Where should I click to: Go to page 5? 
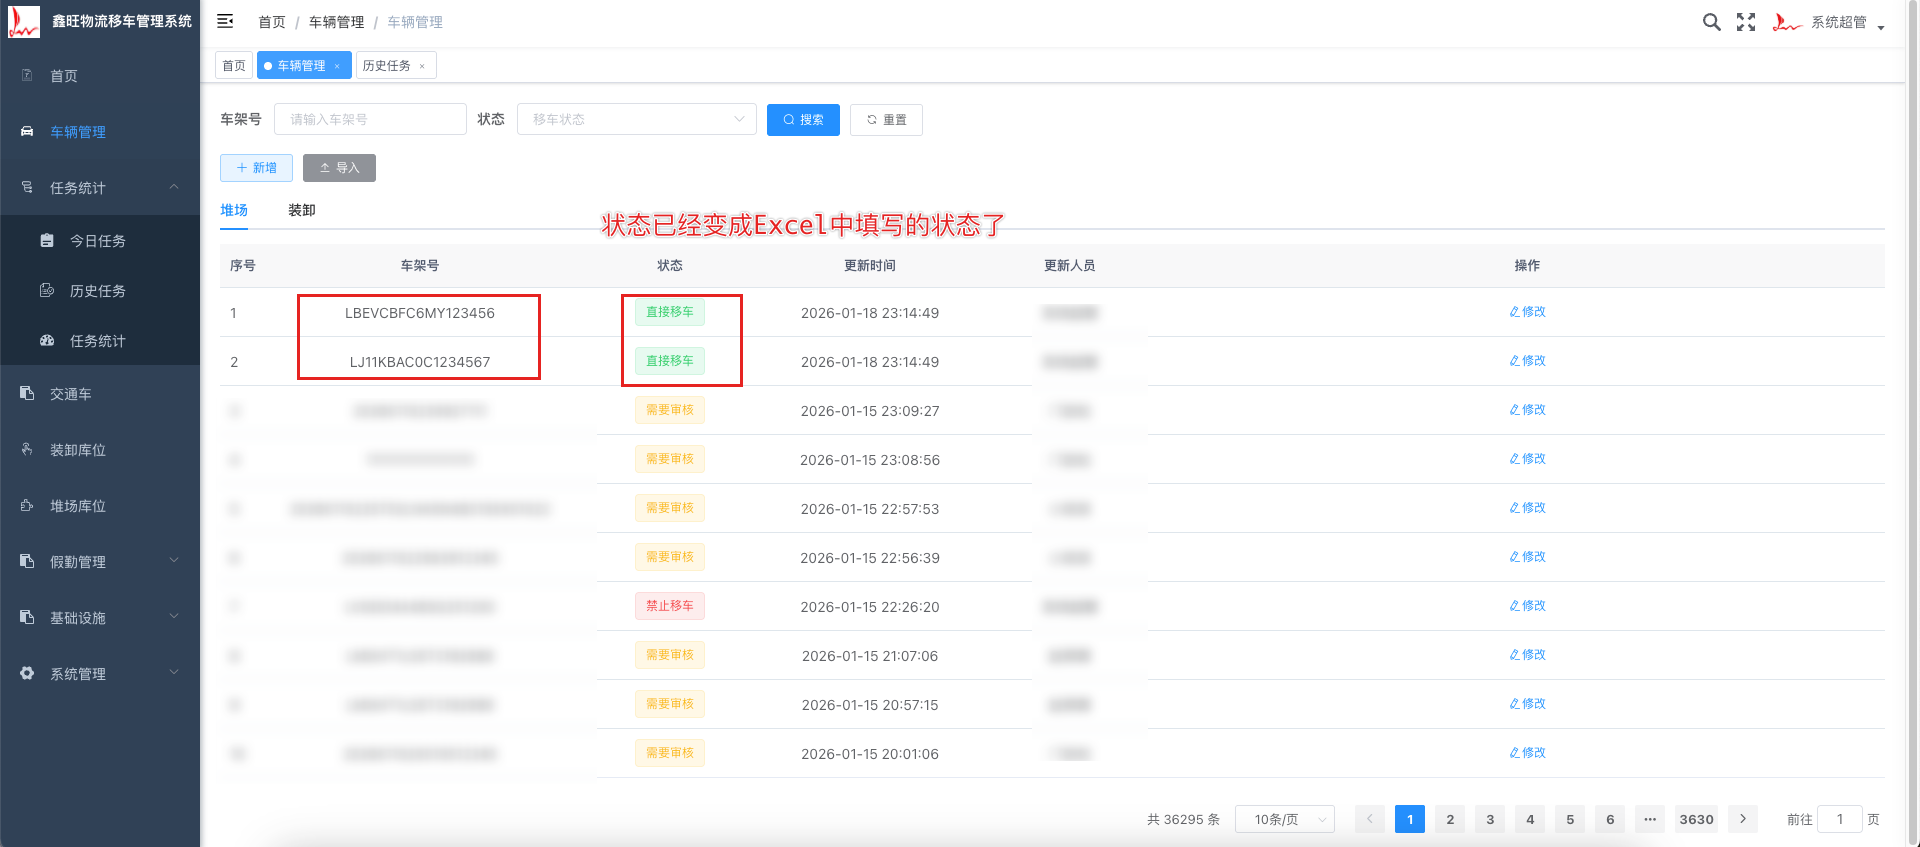pos(1570,819)
